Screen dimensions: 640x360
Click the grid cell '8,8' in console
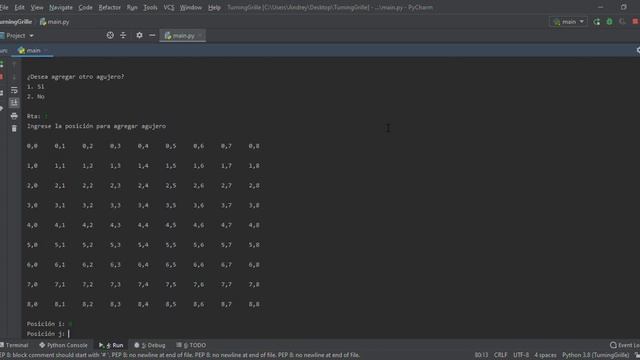pyautogui.click(x=254, y=304)
